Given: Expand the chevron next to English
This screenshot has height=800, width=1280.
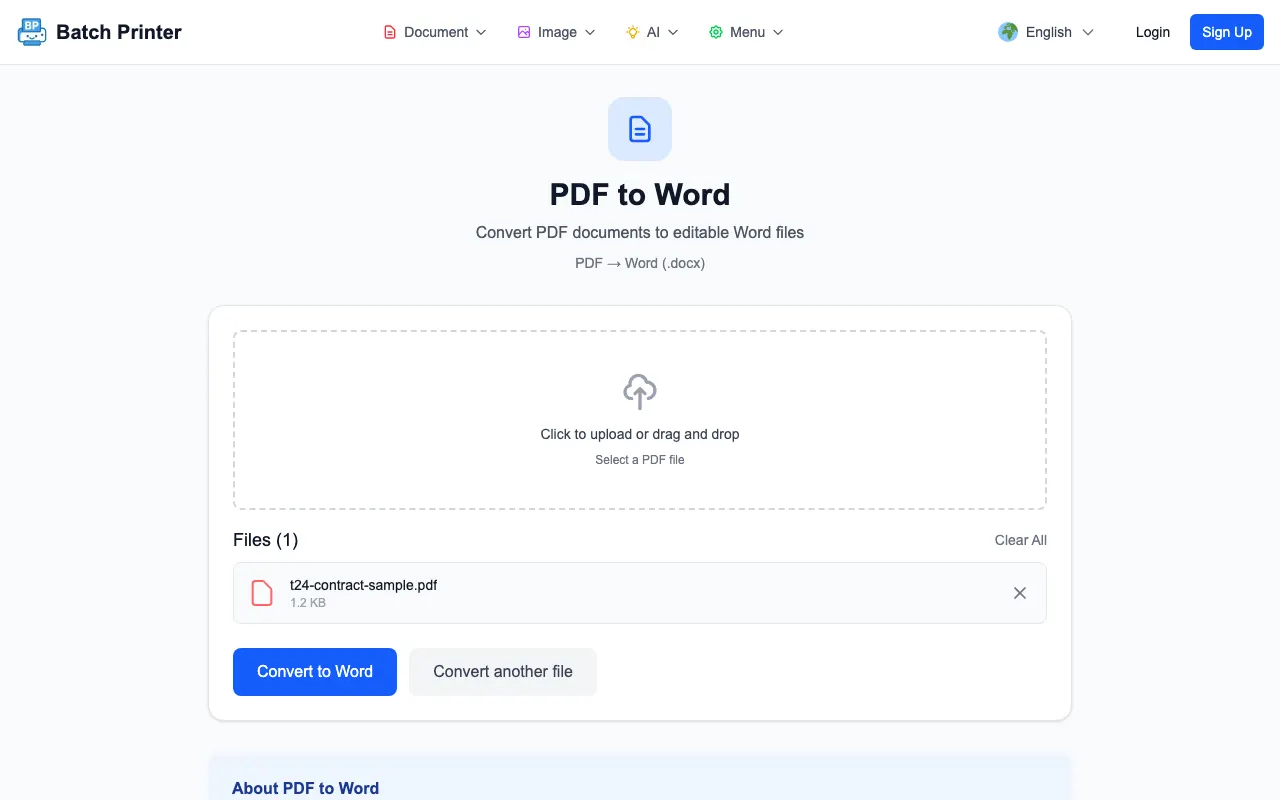Looking at the screenshot, I should click(x=1088, y=32).
